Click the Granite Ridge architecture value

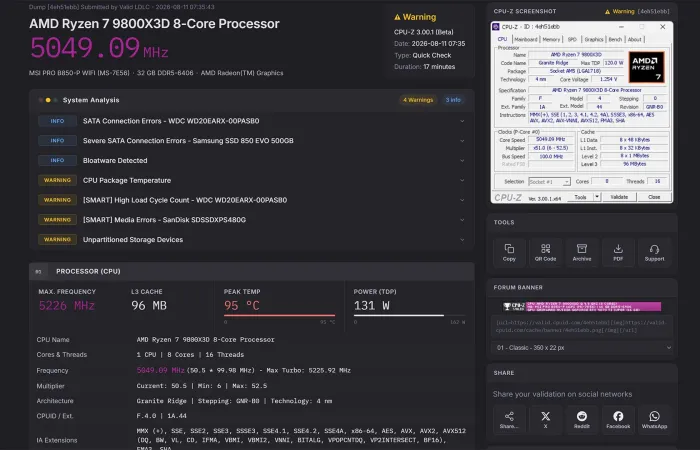[x=161, y=401]
